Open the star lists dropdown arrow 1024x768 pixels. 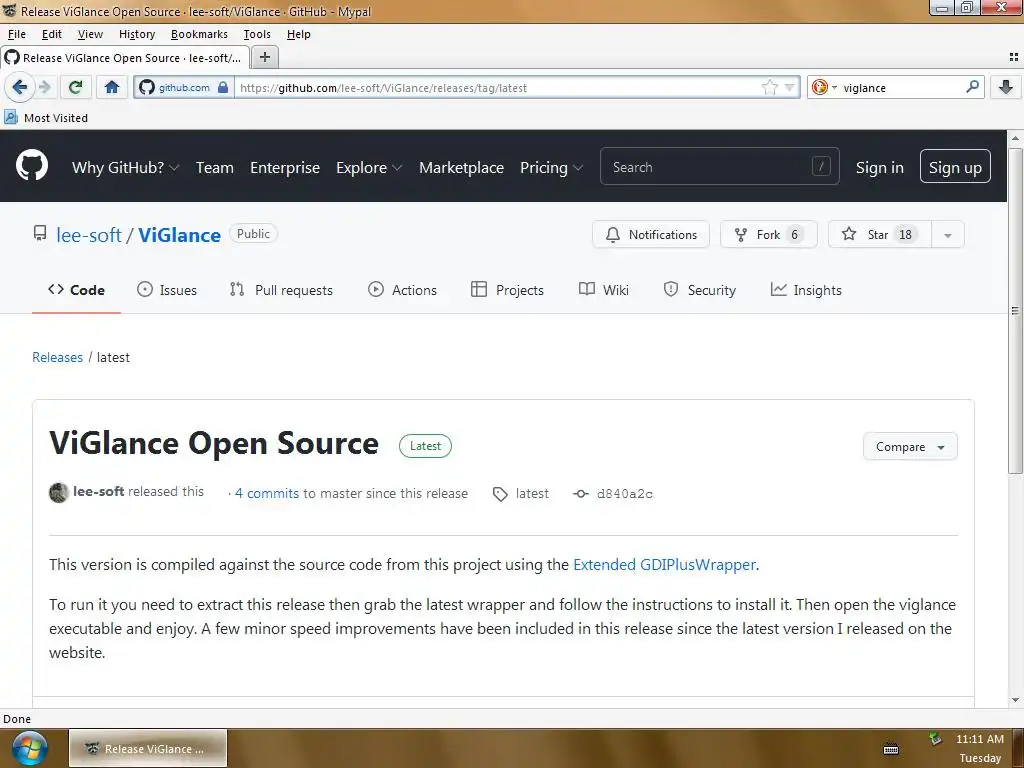(948, 234)
